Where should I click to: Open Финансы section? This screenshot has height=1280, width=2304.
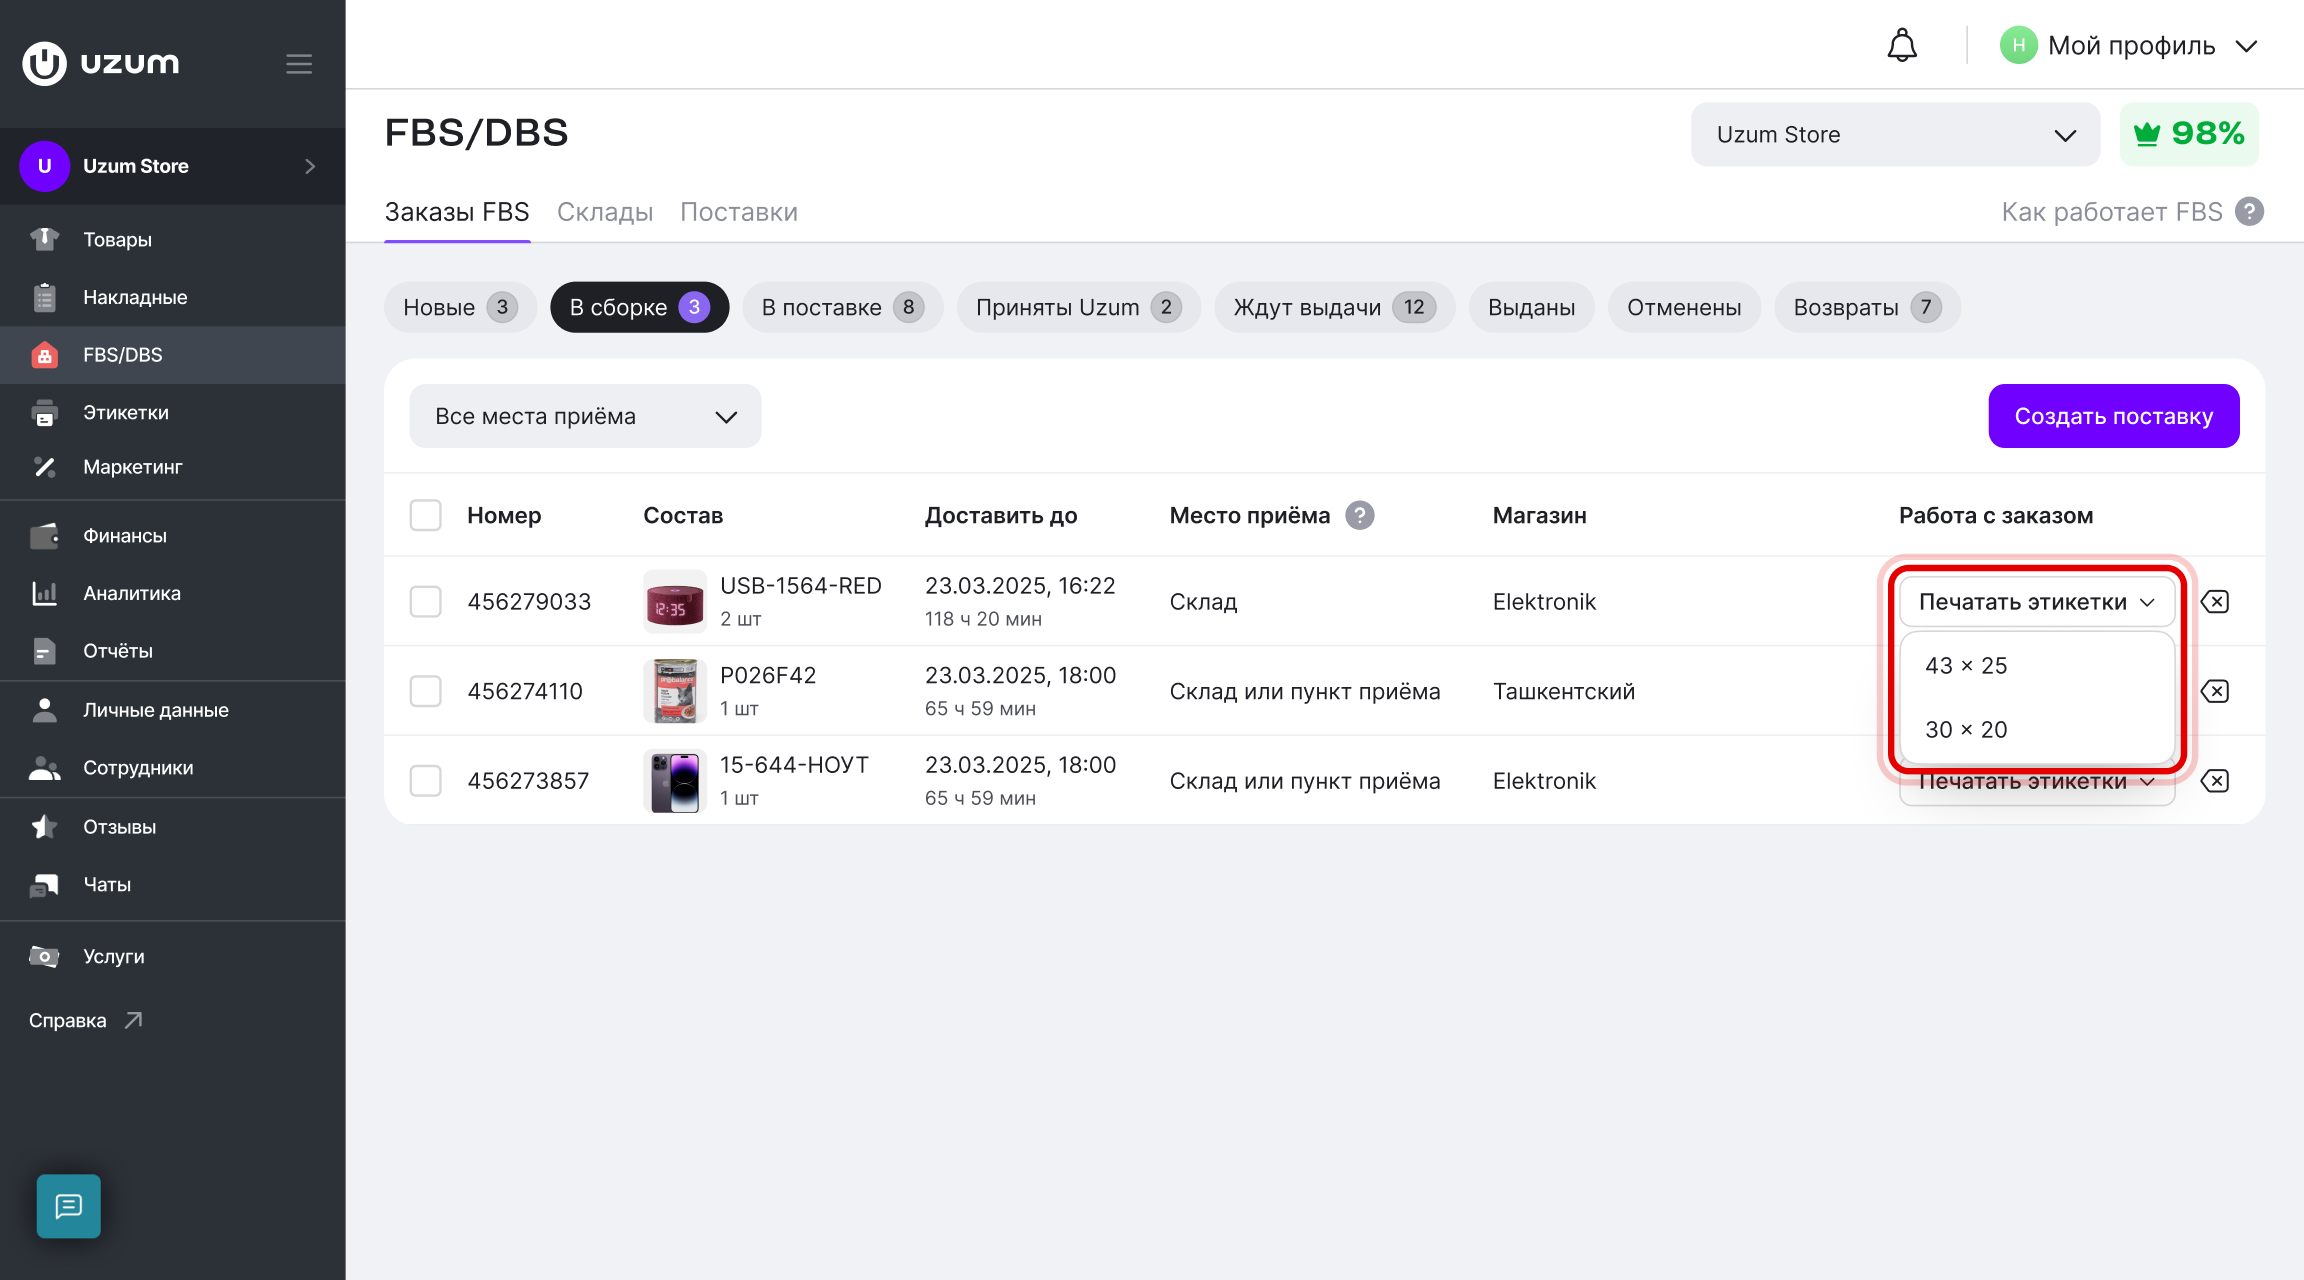point(172,536)
